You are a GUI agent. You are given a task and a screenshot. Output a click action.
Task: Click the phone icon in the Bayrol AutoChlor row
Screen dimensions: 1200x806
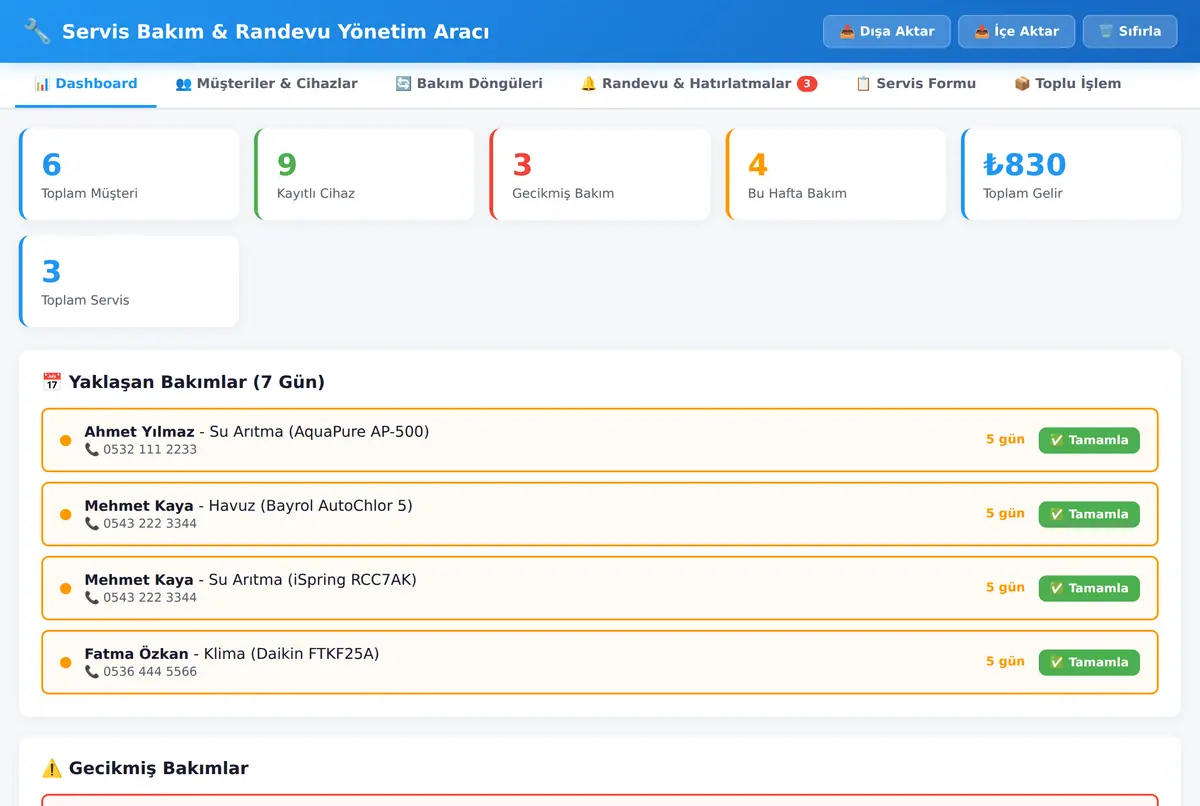(x=92, y=524)
